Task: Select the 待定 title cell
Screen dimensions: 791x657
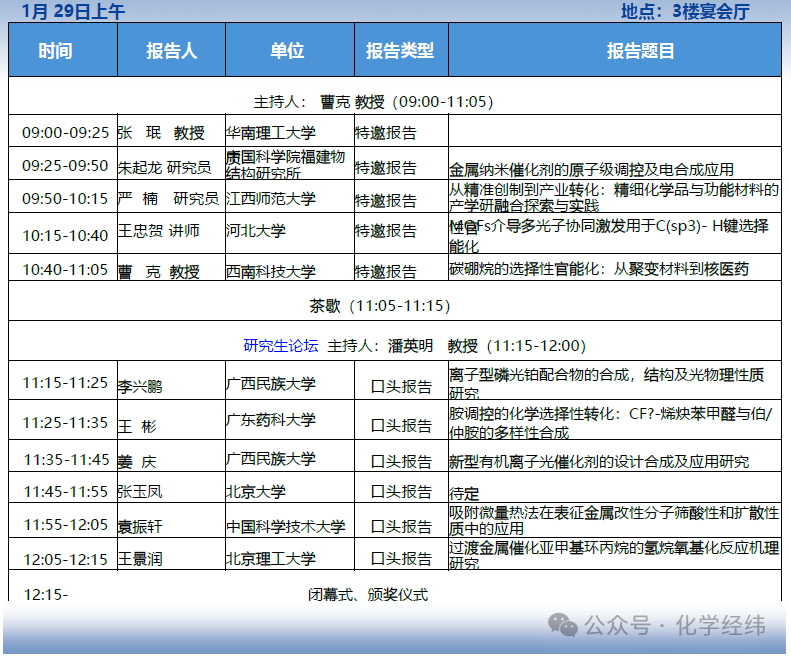Action: point(464,493)
